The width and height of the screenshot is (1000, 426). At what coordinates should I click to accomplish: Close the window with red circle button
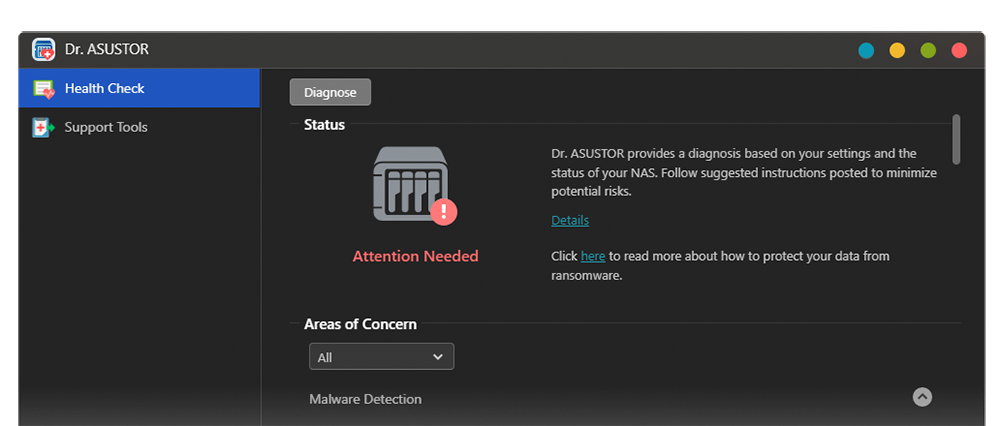(x=959, y=50)
